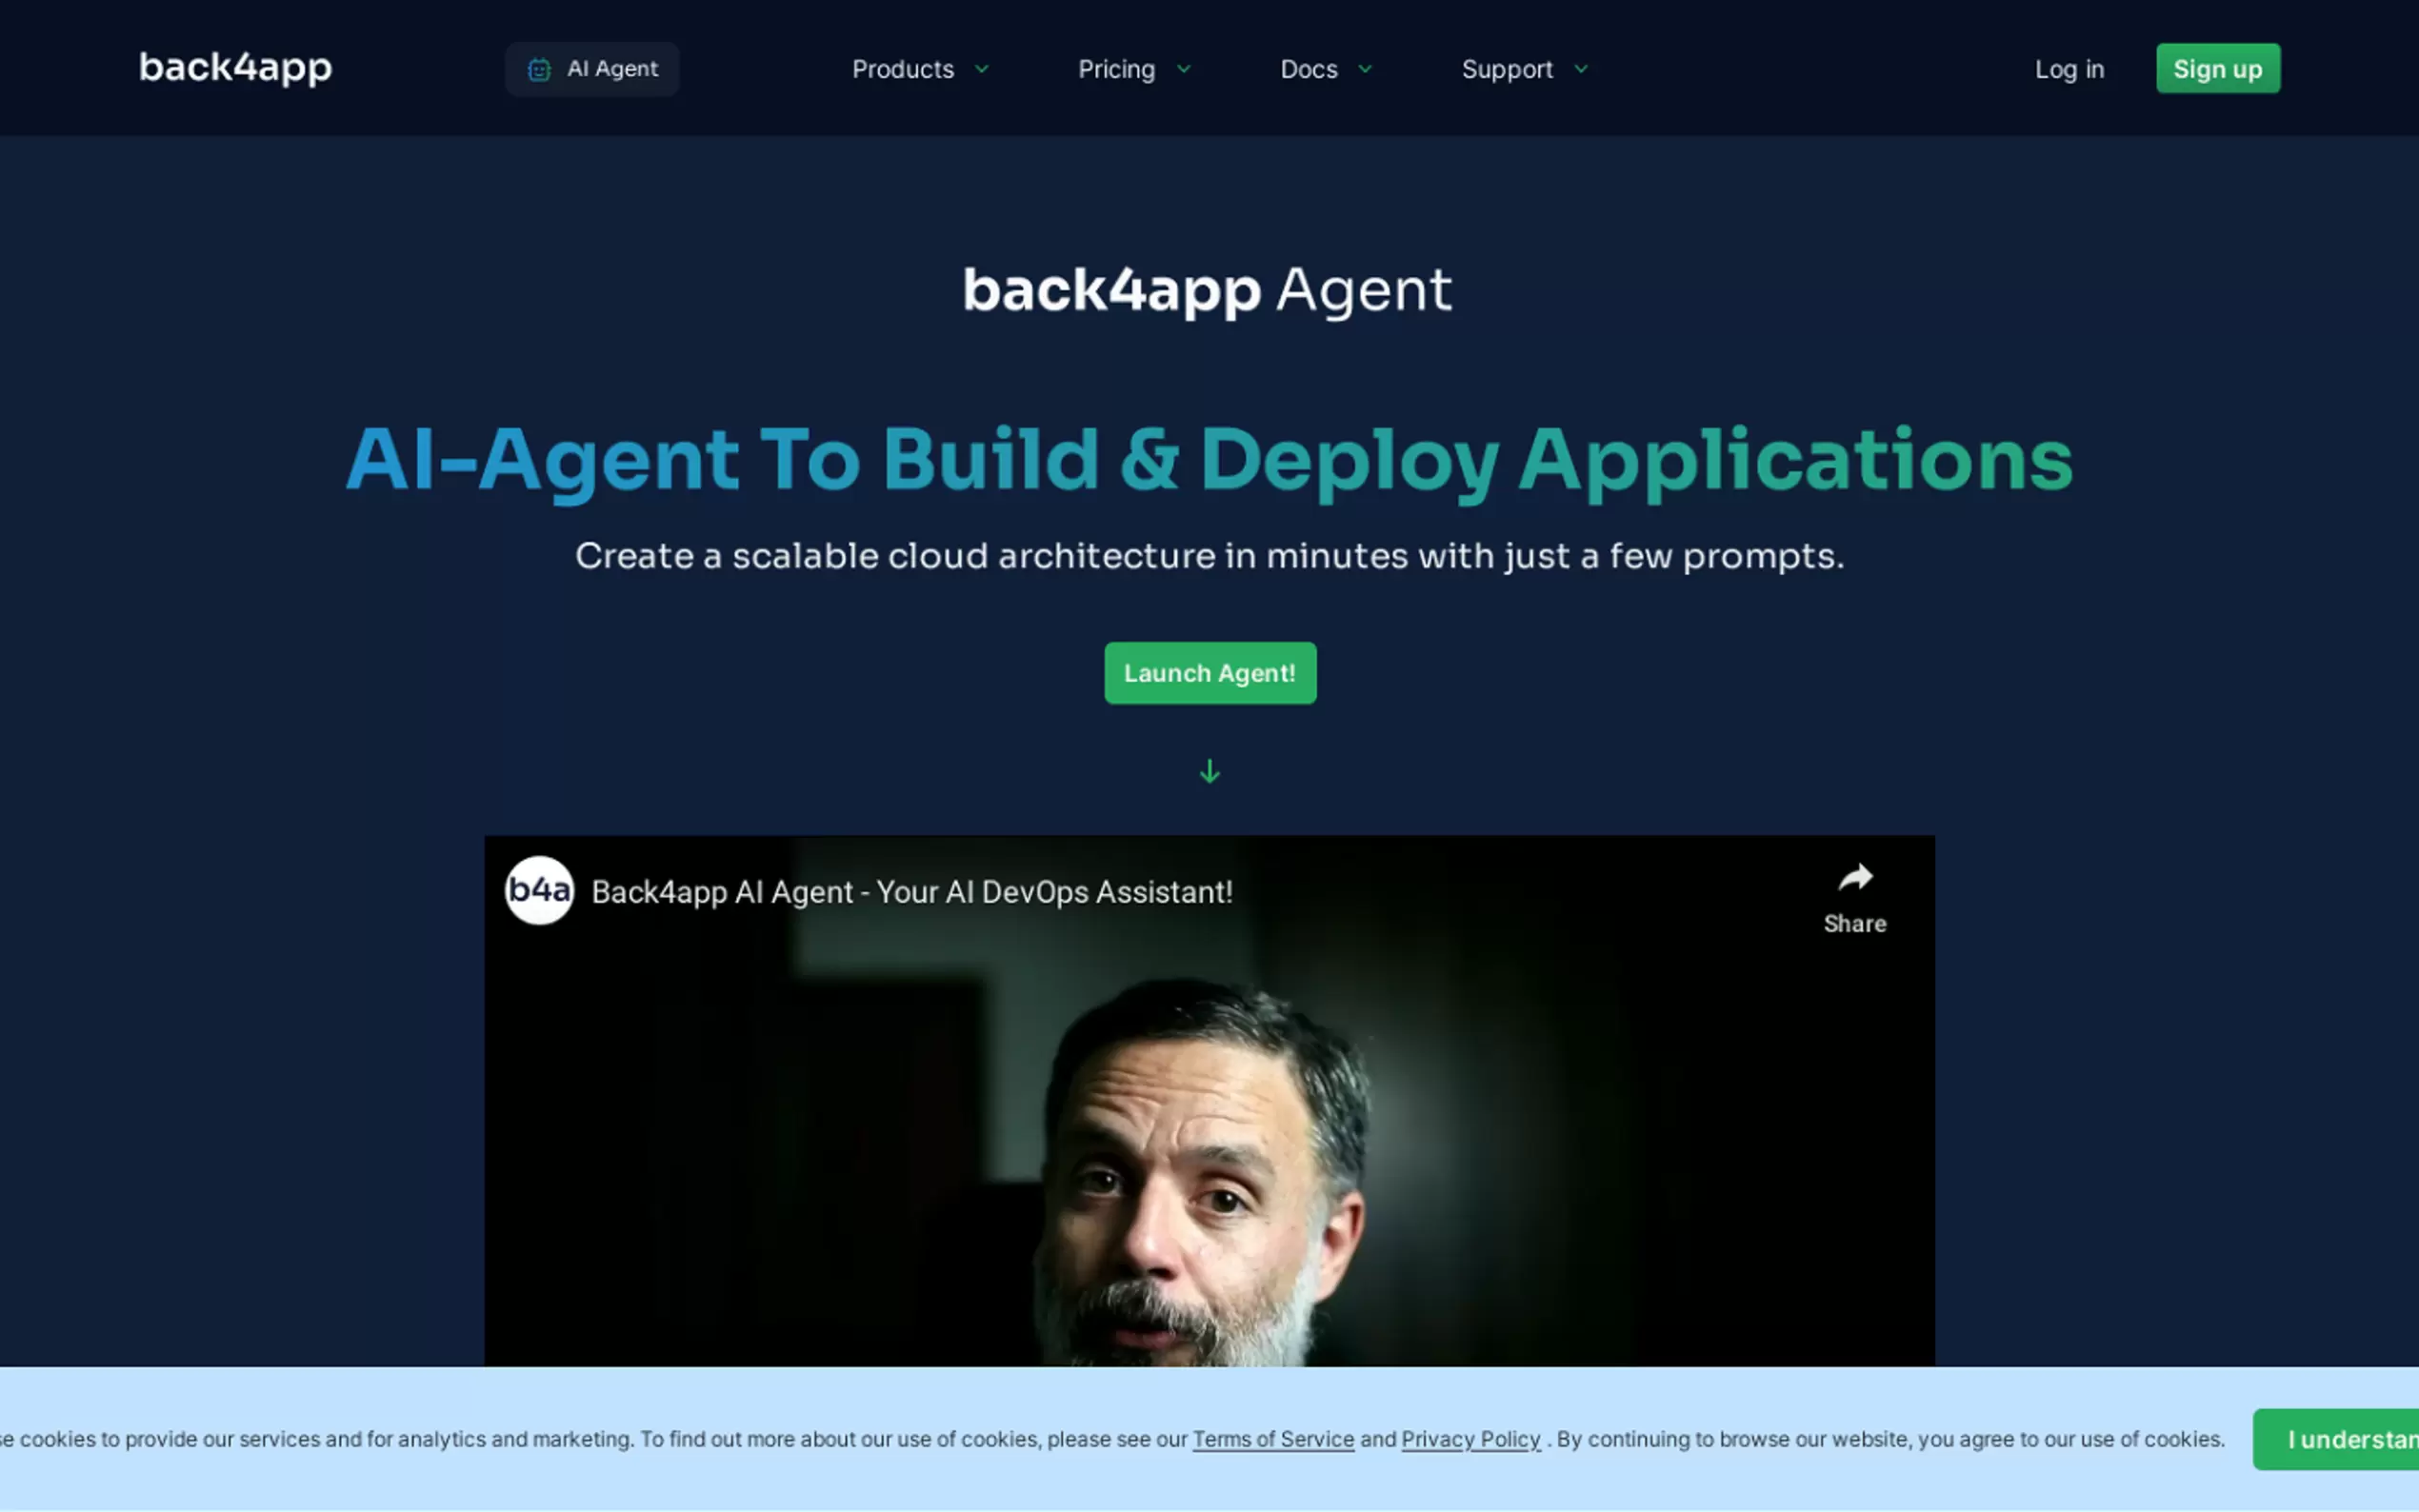
Task: Click the b4a channel avatar on the video
Action: click(x=538, y=891)
